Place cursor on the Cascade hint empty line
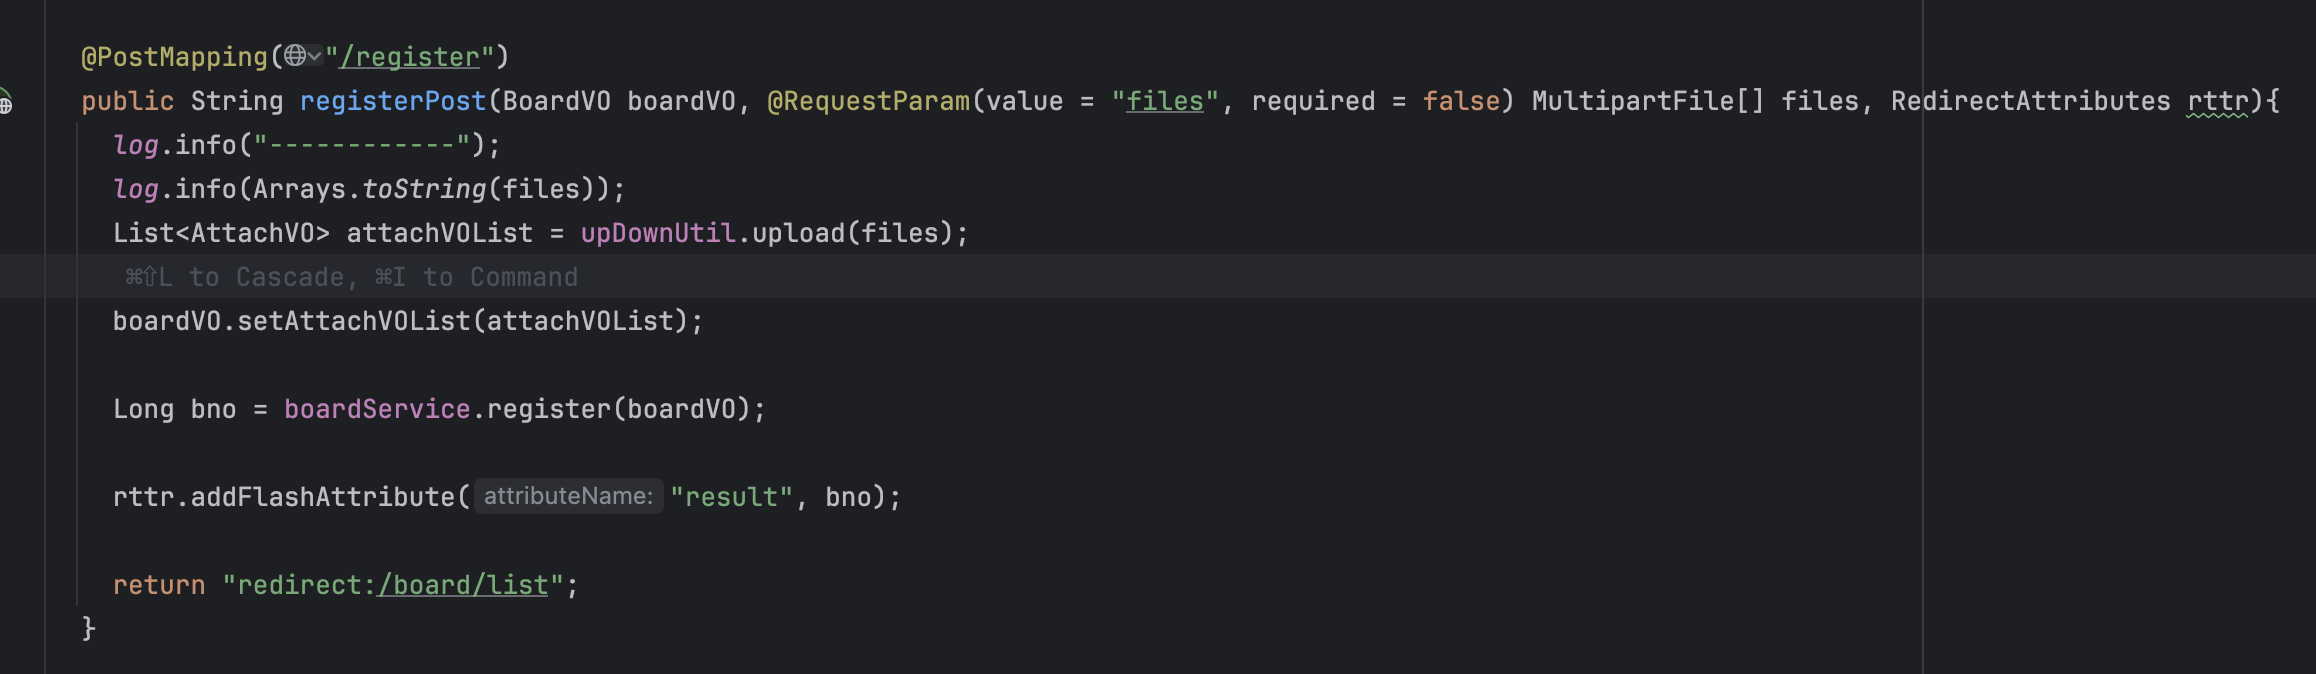Image resolution: width=2316 pixels, height=674 pixels. [800, 277]
